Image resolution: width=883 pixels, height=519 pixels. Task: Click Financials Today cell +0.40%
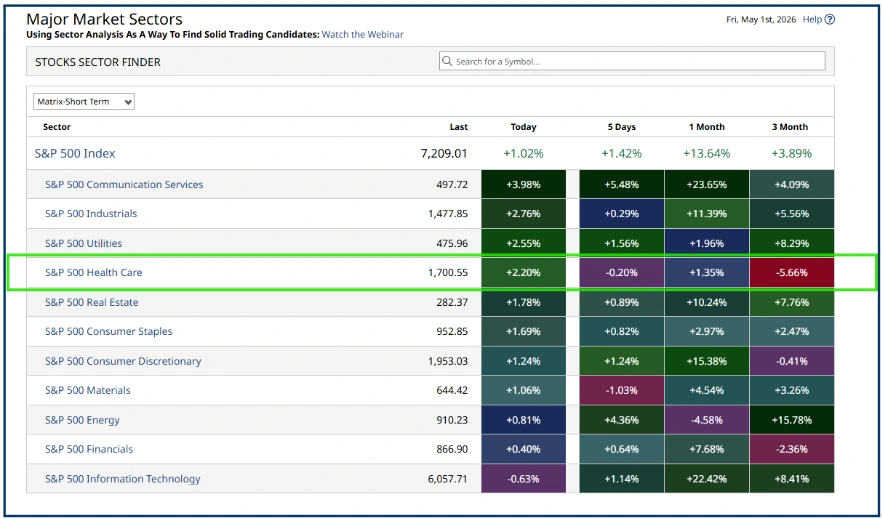(523, 449)
